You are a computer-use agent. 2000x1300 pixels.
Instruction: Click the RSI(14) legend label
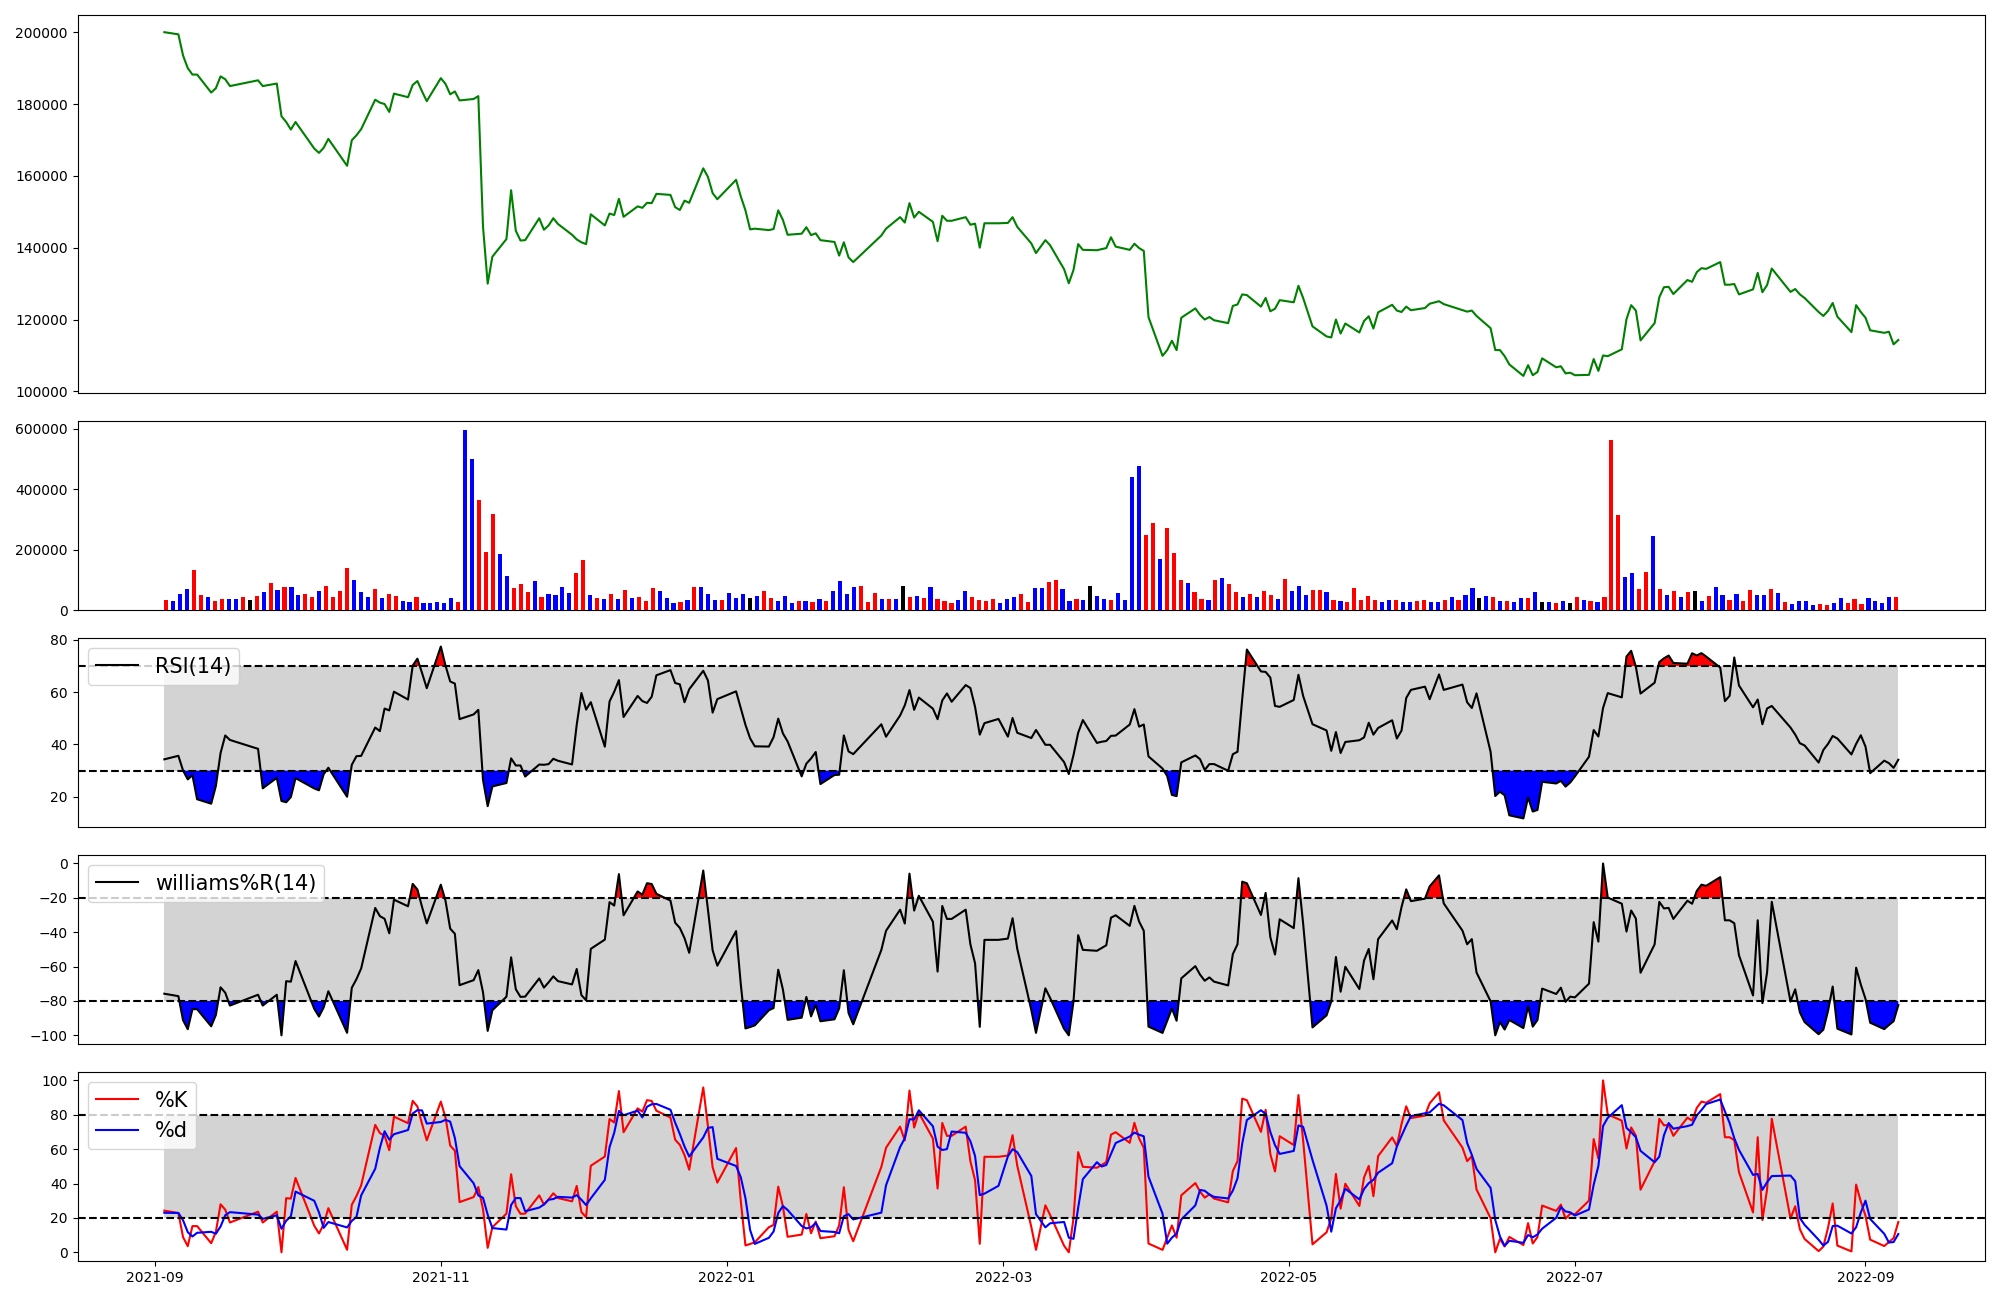(x=192, y=666)
